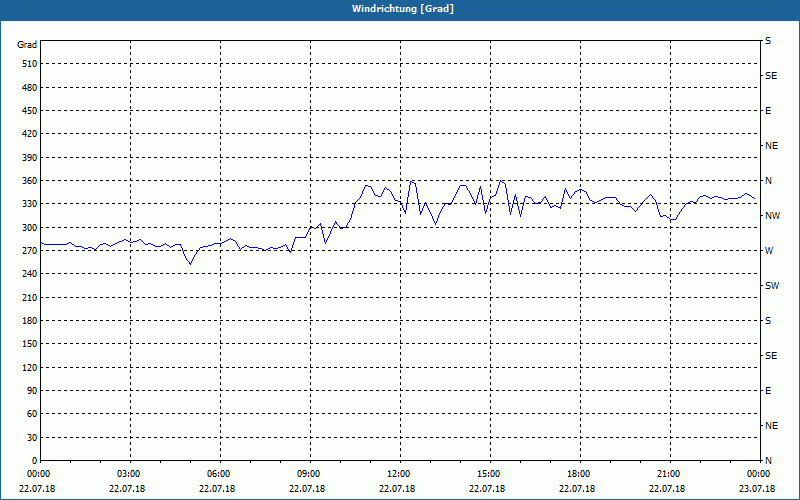800x500 pixels.
Task: Click the 09:00 time axis label
Action: (310, 474)
